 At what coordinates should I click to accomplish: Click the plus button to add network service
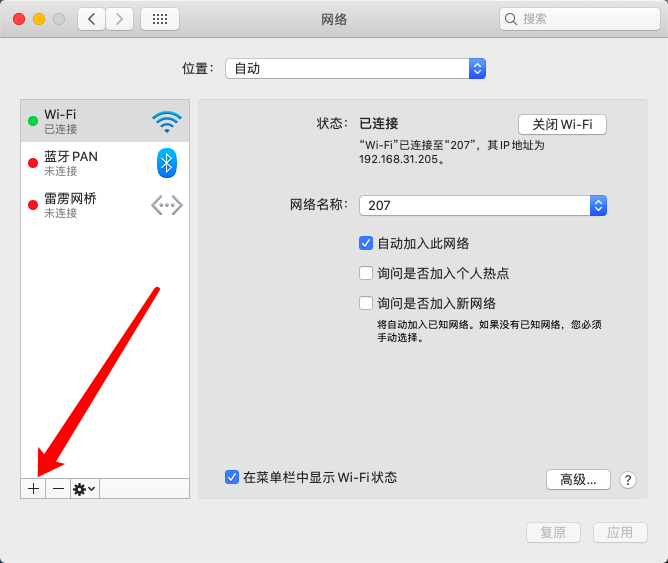(x=33, y=488)
